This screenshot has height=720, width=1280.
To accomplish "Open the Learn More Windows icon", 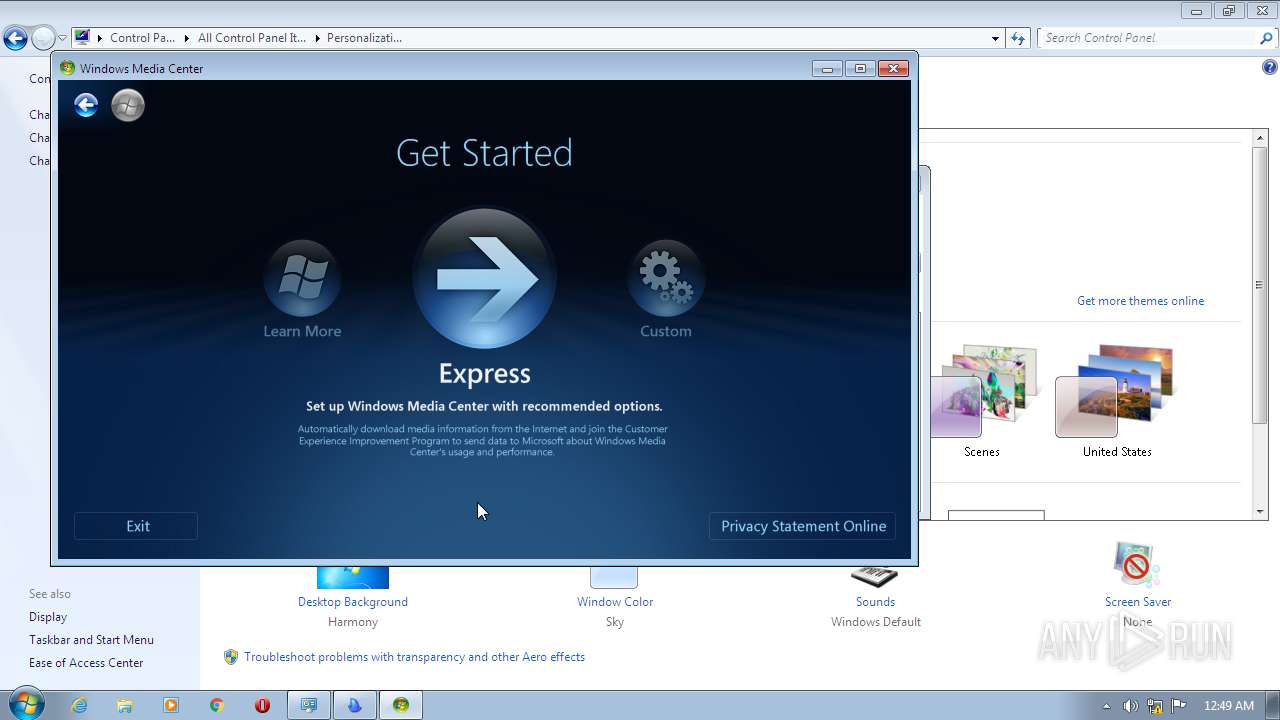I will [x=302, y=278].
